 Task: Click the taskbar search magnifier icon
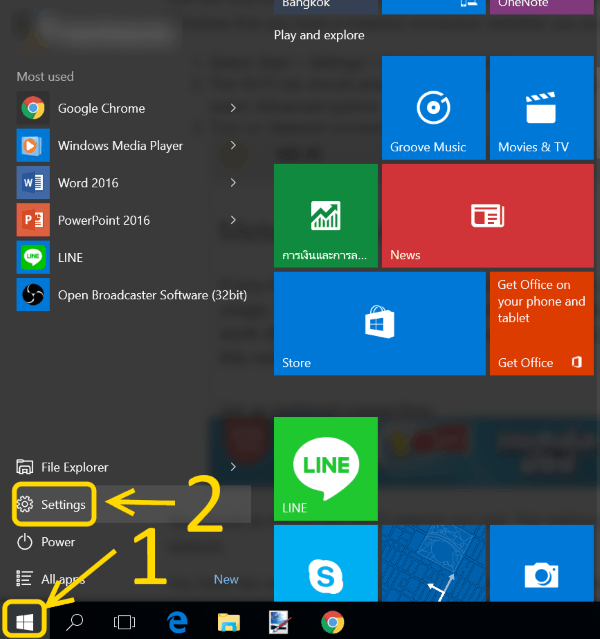pos(75,621)
